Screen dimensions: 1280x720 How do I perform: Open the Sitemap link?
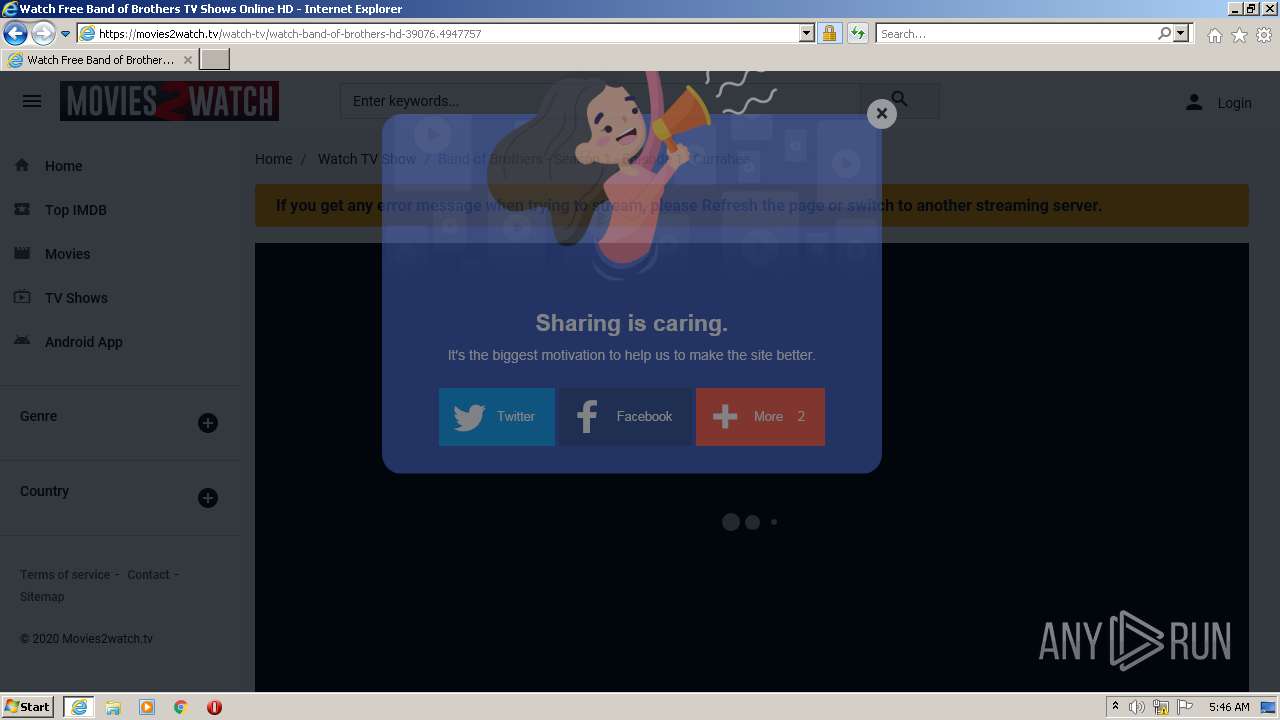[42, 597]
